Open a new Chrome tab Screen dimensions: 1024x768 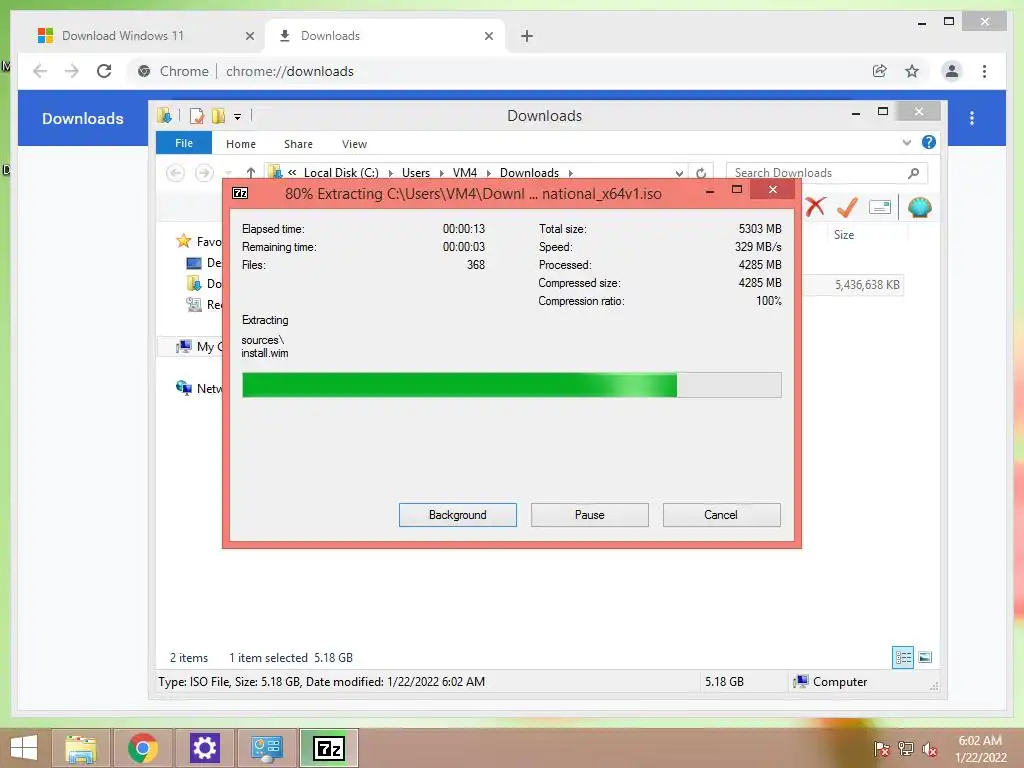tap(526, 36)
